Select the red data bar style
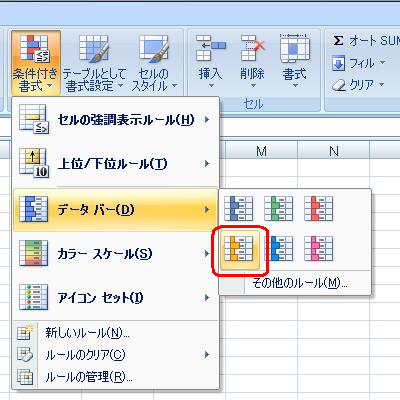Viewport: 400px width, 400px height. (x=319, y=209)
